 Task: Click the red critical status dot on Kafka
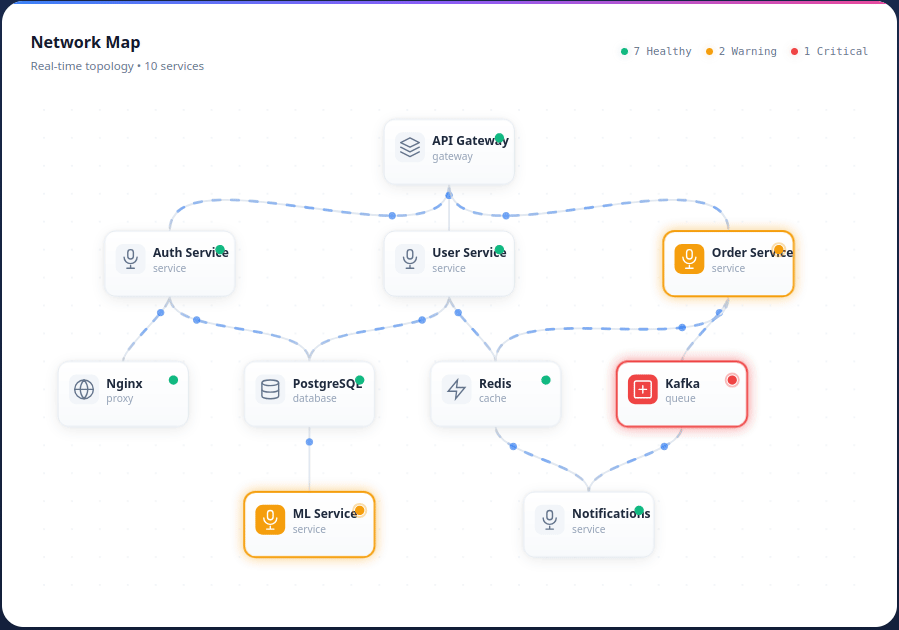(732, 380)
